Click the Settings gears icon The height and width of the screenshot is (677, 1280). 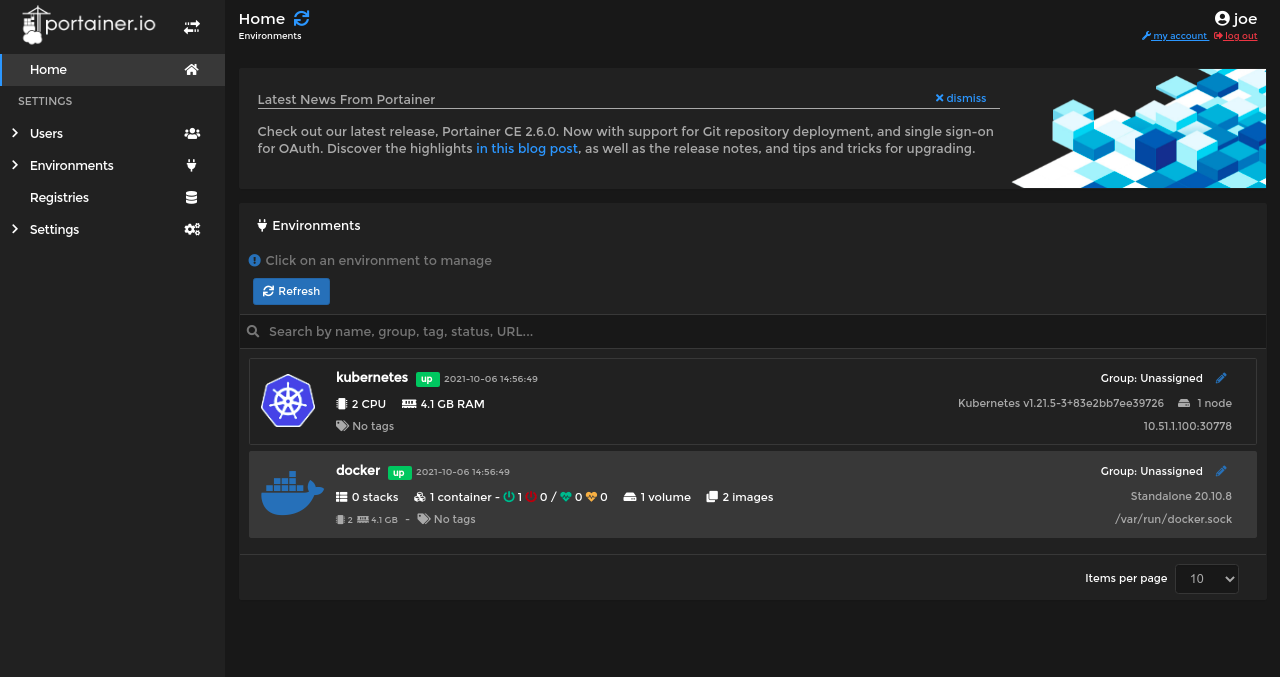pos(192,230)
